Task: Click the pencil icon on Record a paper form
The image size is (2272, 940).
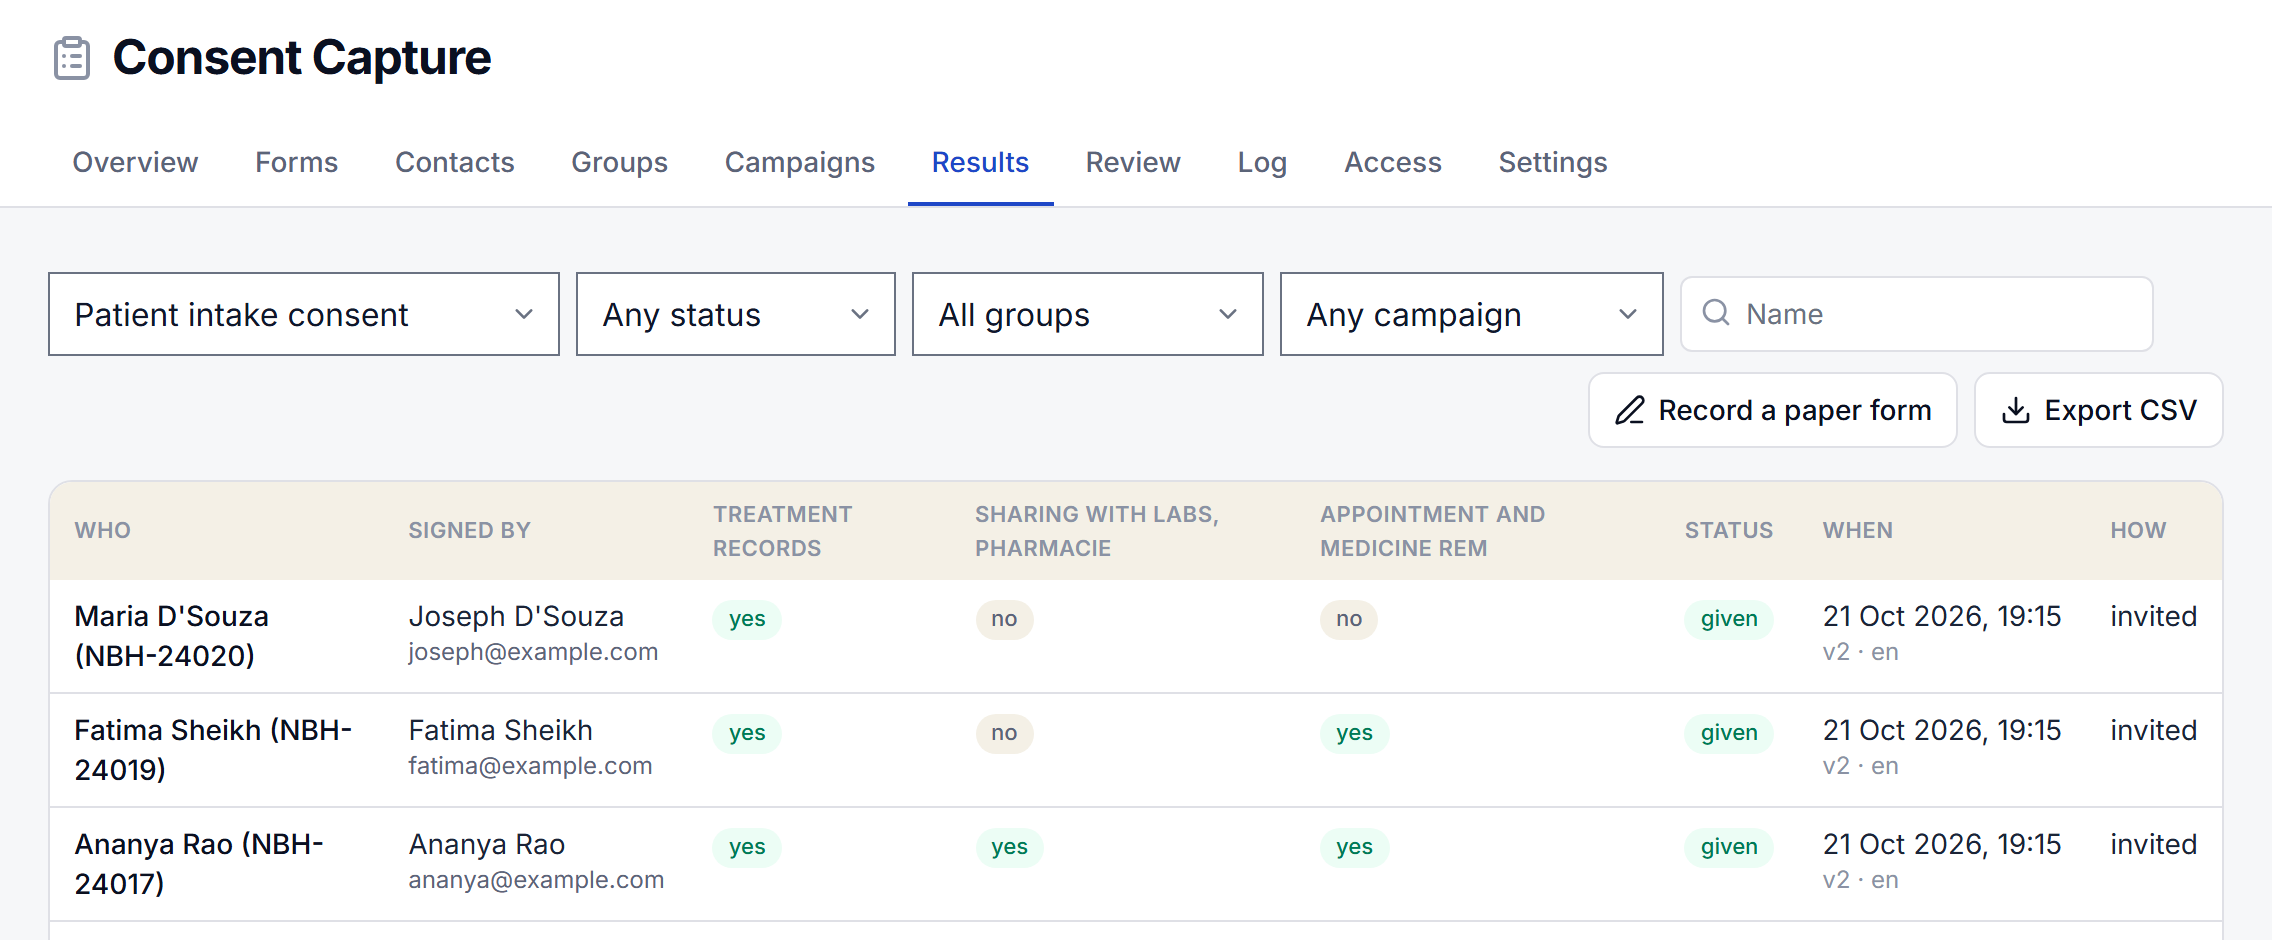Action: pos(1630,410)
